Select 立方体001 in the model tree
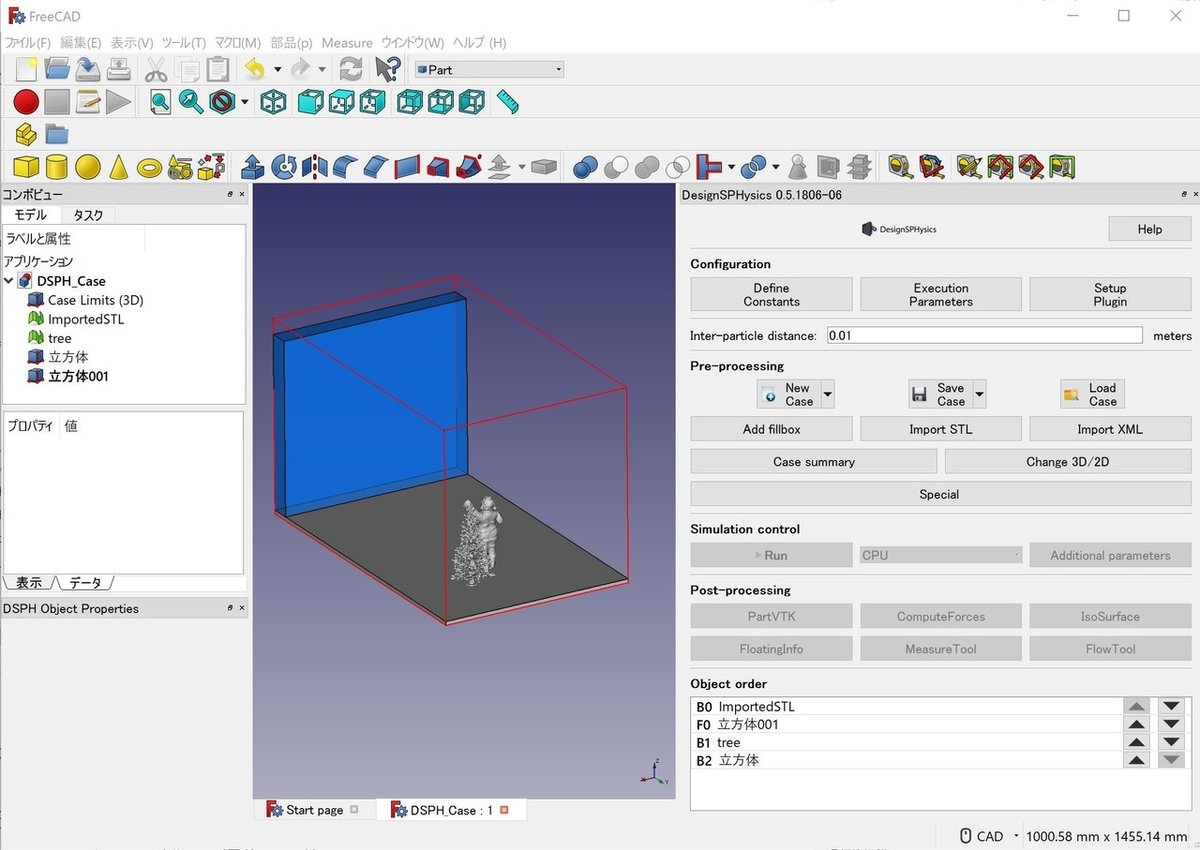This screenshot has height=850, width=1200. (78, 376)
